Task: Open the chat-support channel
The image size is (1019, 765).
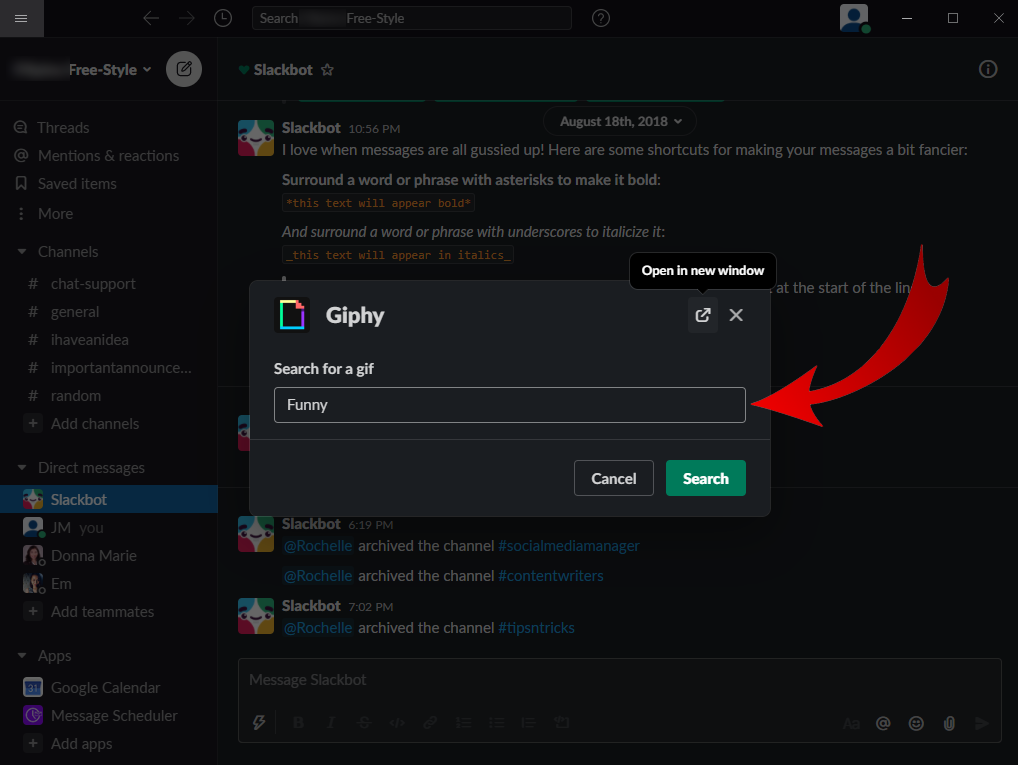Action: coord(93,284)
